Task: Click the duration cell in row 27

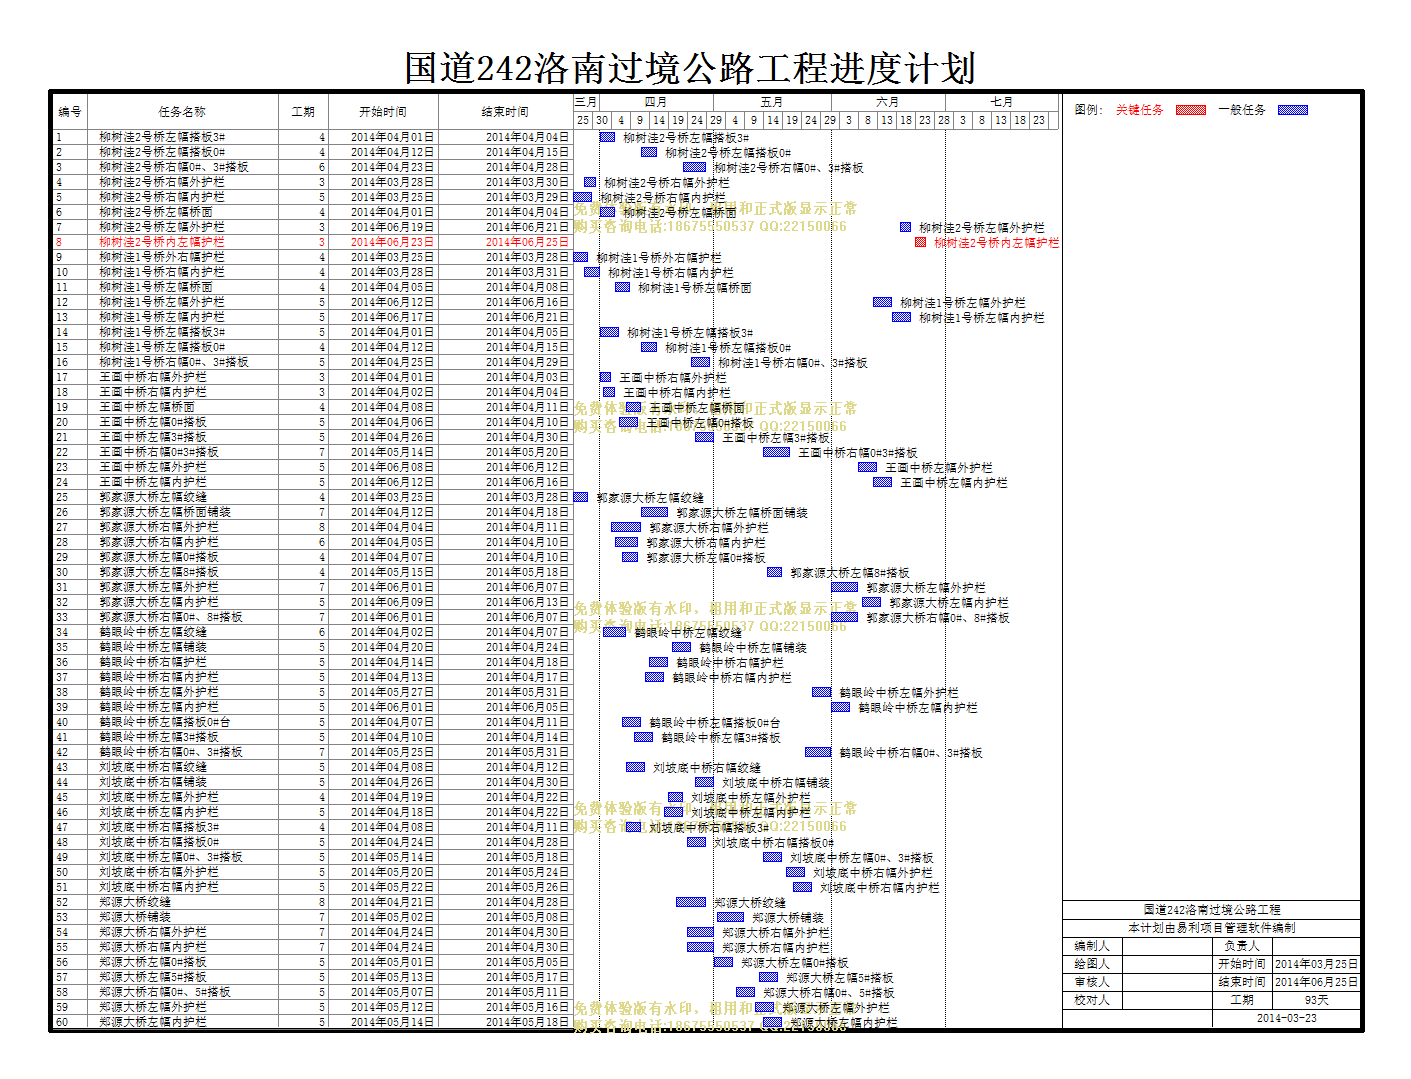Action: click(x=303, y=527)
